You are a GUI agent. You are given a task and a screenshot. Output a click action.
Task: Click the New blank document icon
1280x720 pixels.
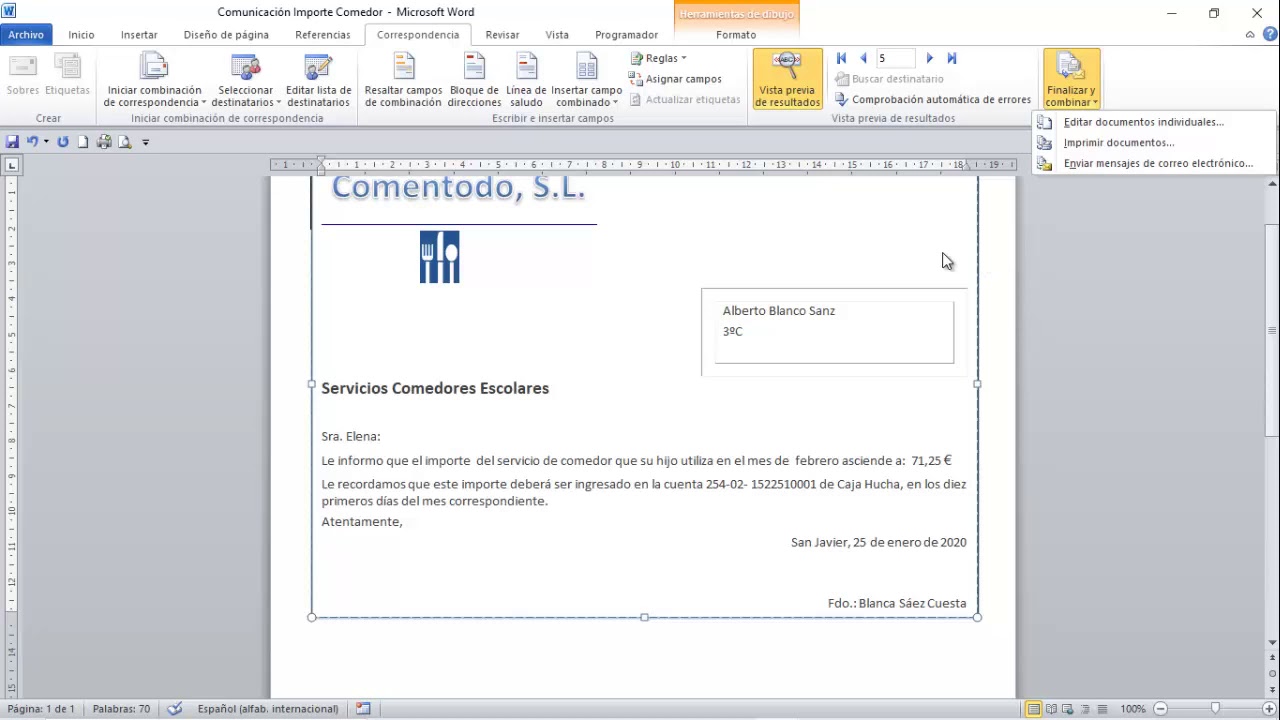tap(83, 142)
